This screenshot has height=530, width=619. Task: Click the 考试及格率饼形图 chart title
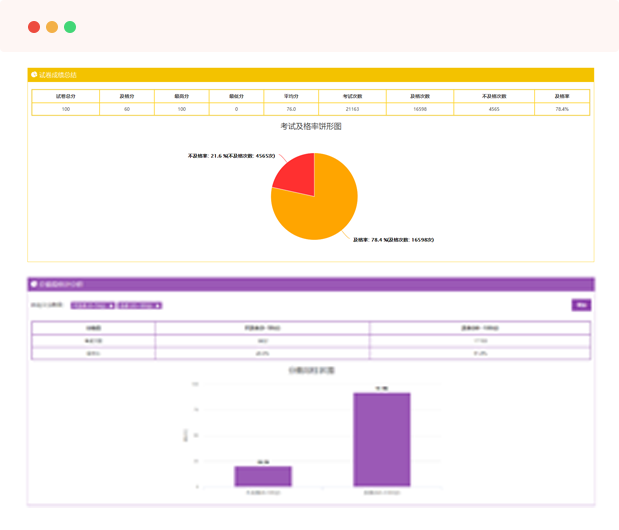pyautogui.click(x=311, y=127)
